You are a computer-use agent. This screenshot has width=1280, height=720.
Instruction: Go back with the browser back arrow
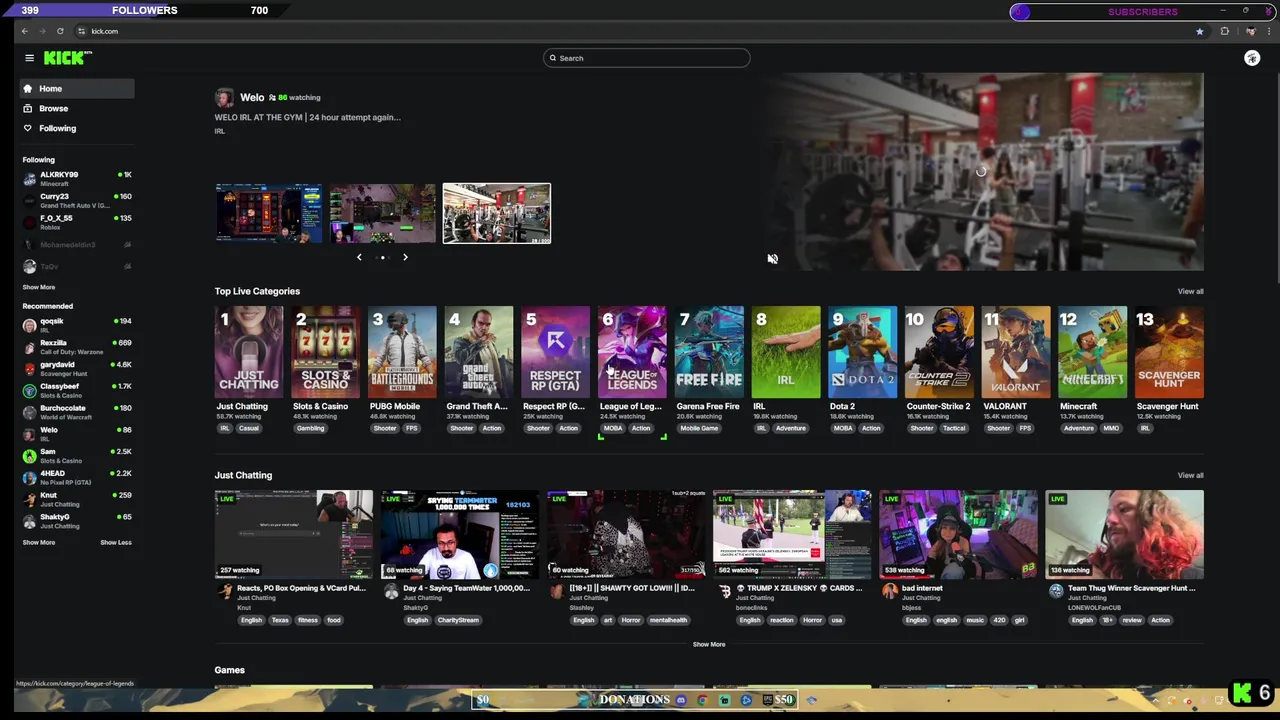pyautogui.click(x=25, y=31)
